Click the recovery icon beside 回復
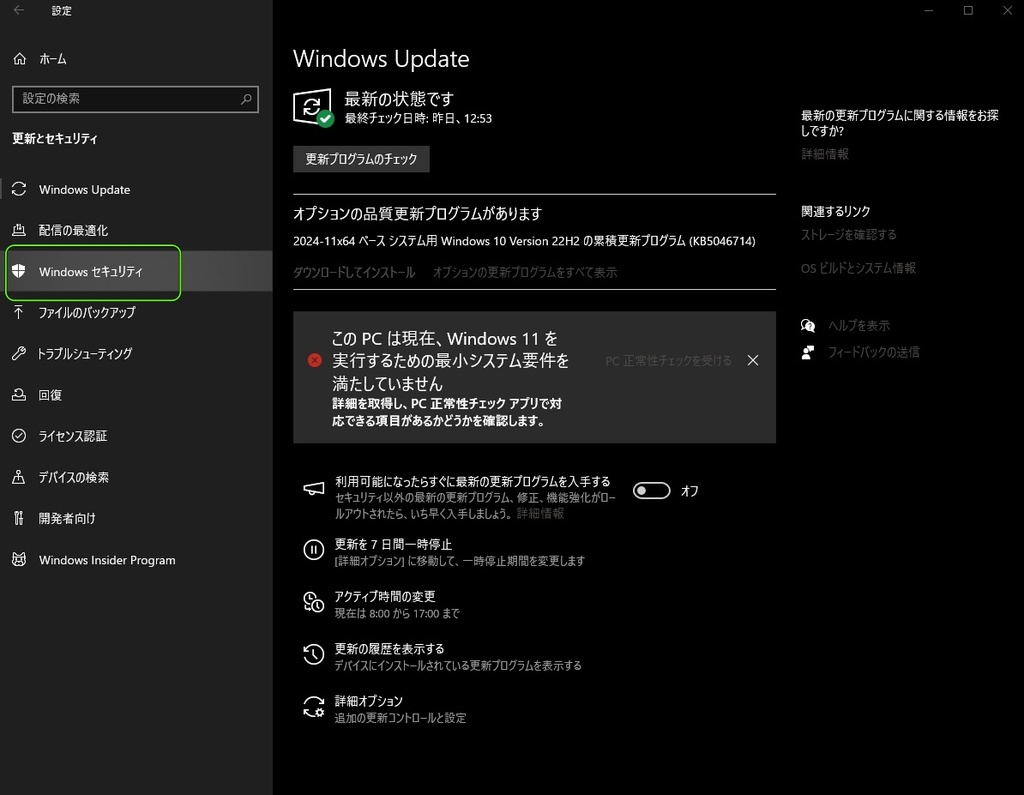The height and width of the screenshot is (795, 1024). tap(19, 395)
